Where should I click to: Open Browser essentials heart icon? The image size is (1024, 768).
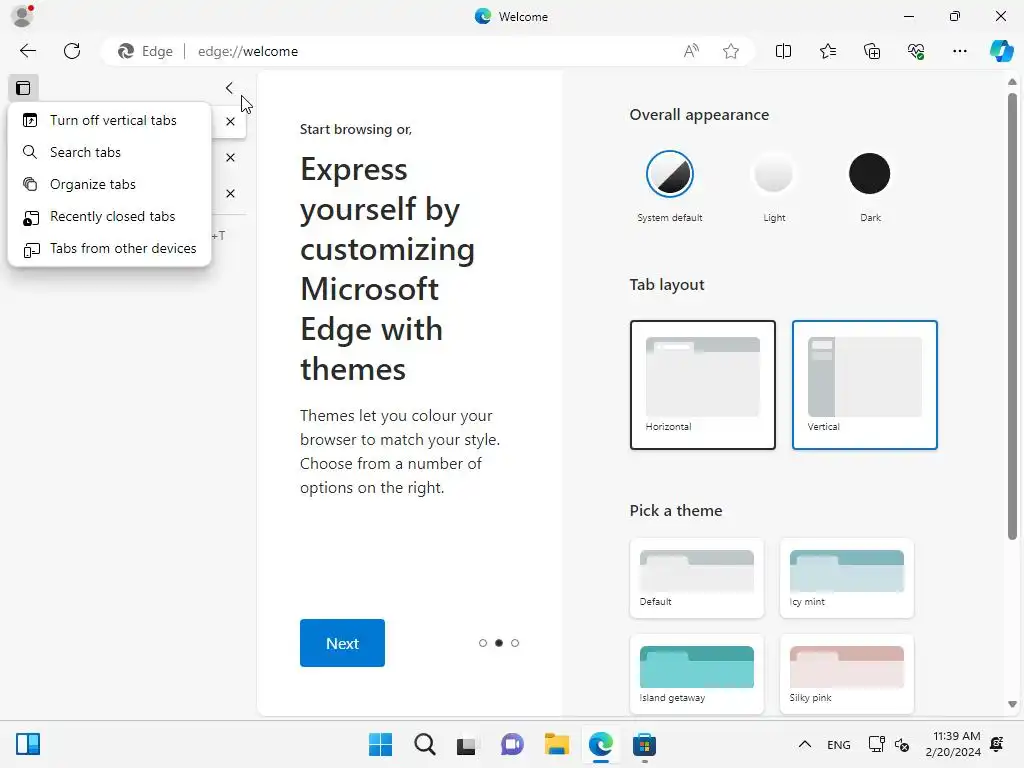click(x=916, y=51)
